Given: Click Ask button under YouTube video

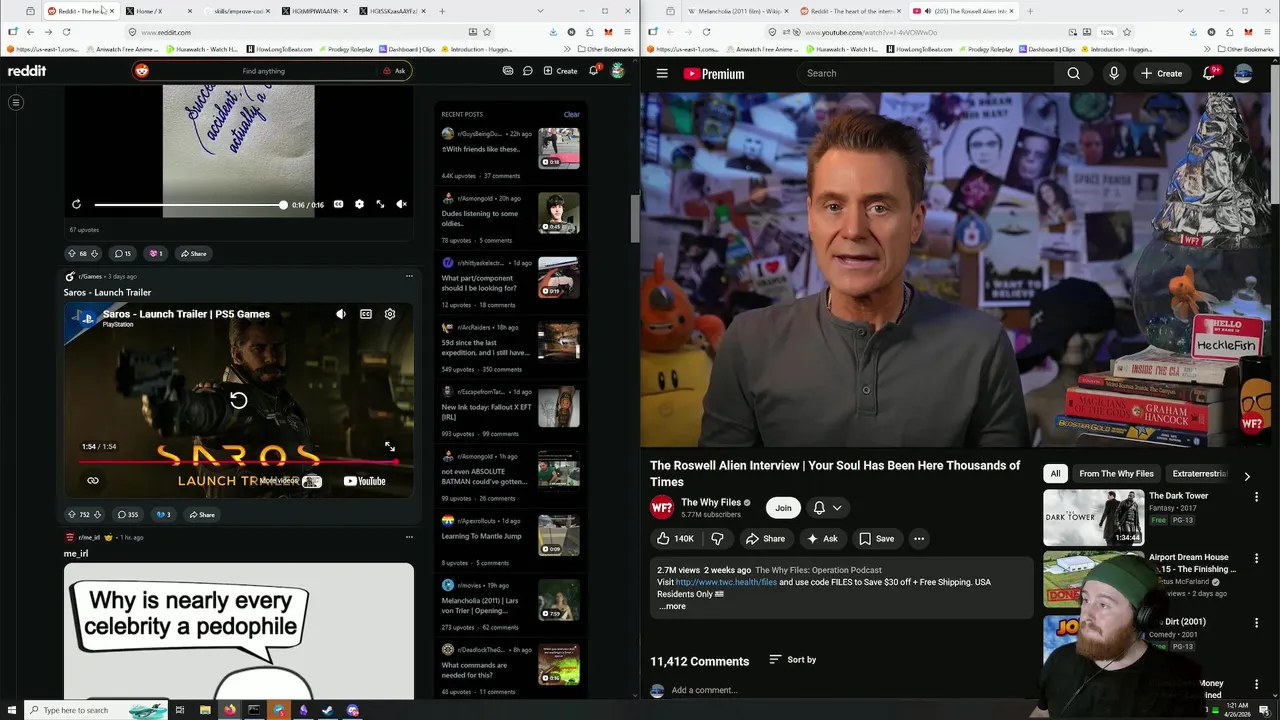Looking at the screenshot, I should 821,539.
